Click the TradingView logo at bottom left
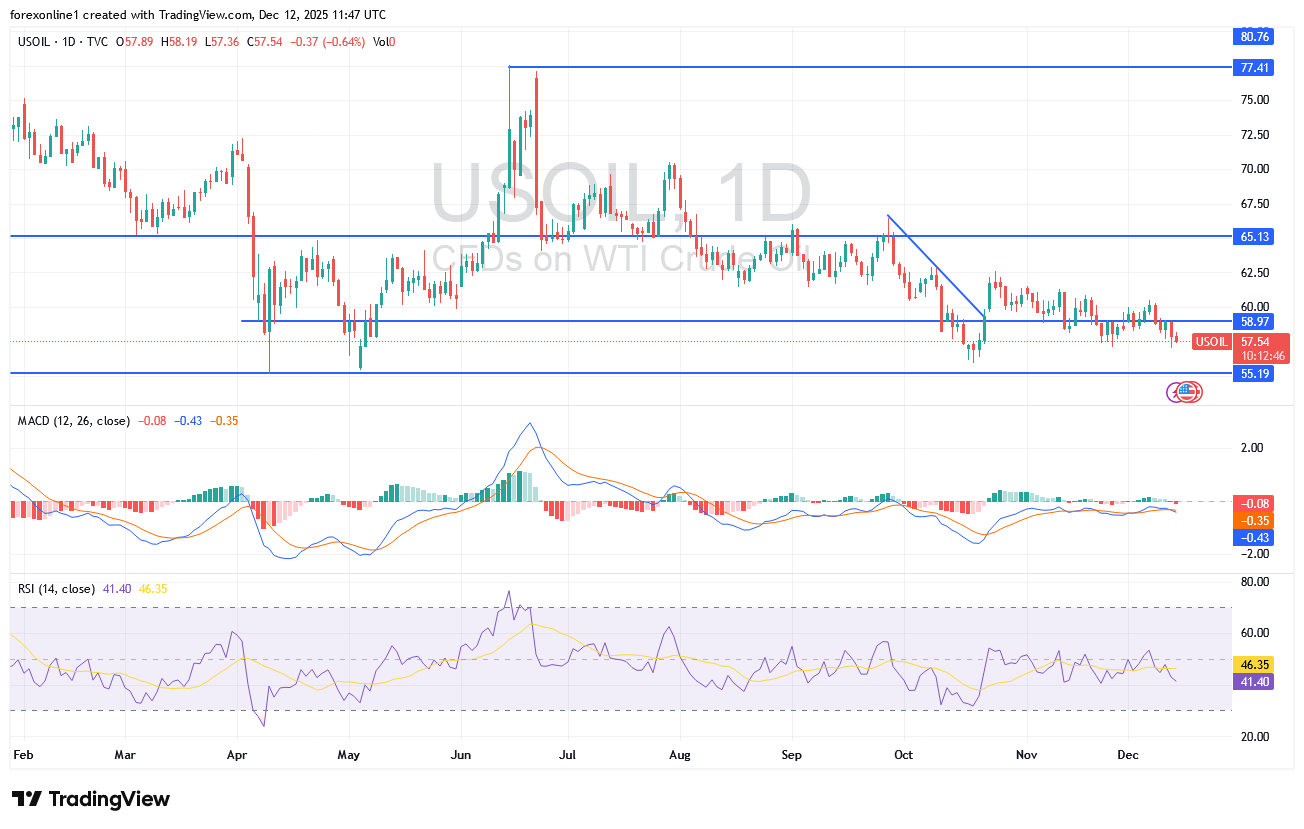The image size is (1304, 829). click(91, 799)
